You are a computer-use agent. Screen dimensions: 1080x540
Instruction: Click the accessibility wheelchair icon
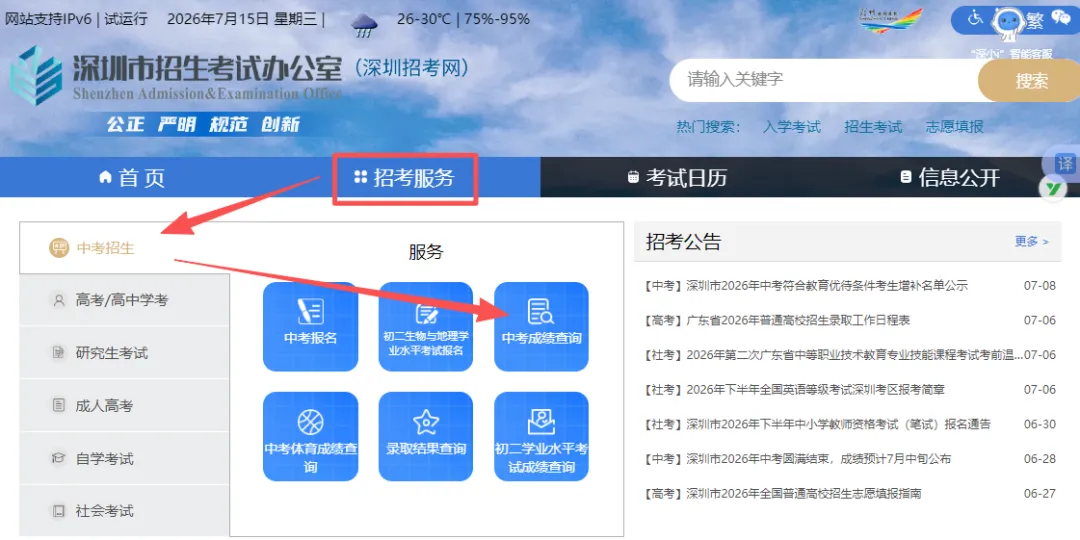[975, 19]
